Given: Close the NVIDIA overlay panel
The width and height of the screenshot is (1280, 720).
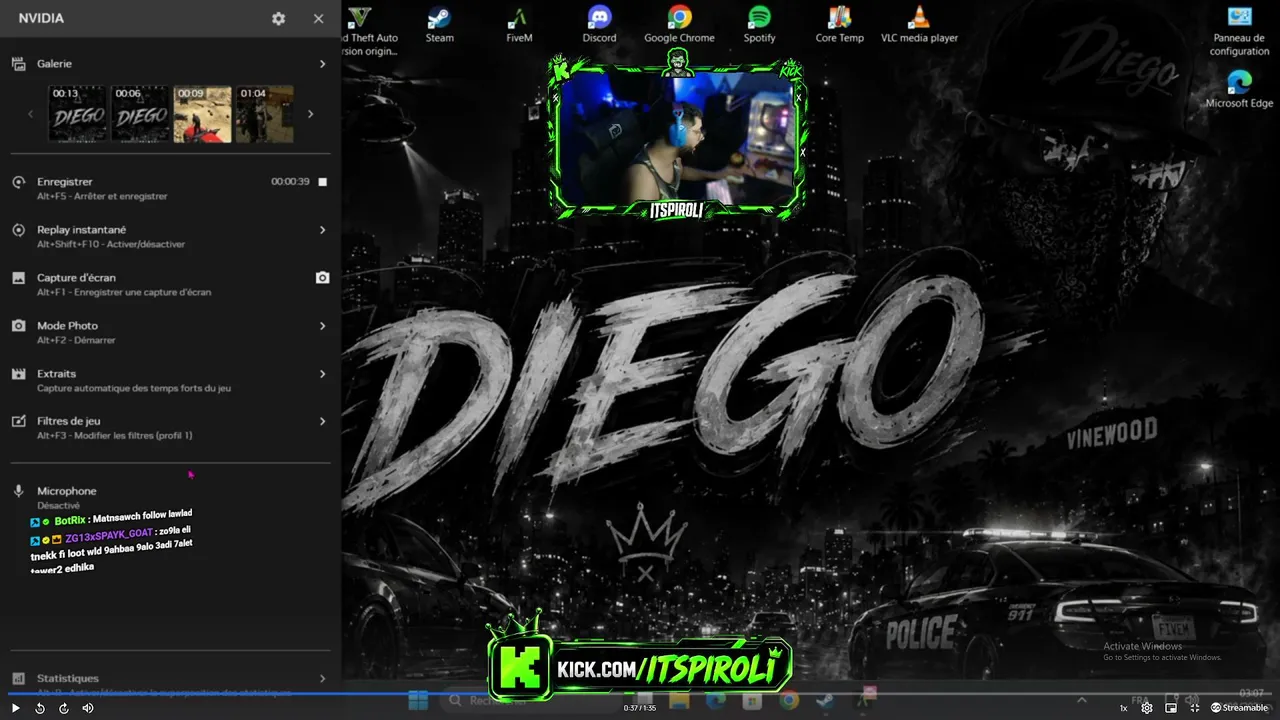Looking at the screenshot, I should pos(318,19).
